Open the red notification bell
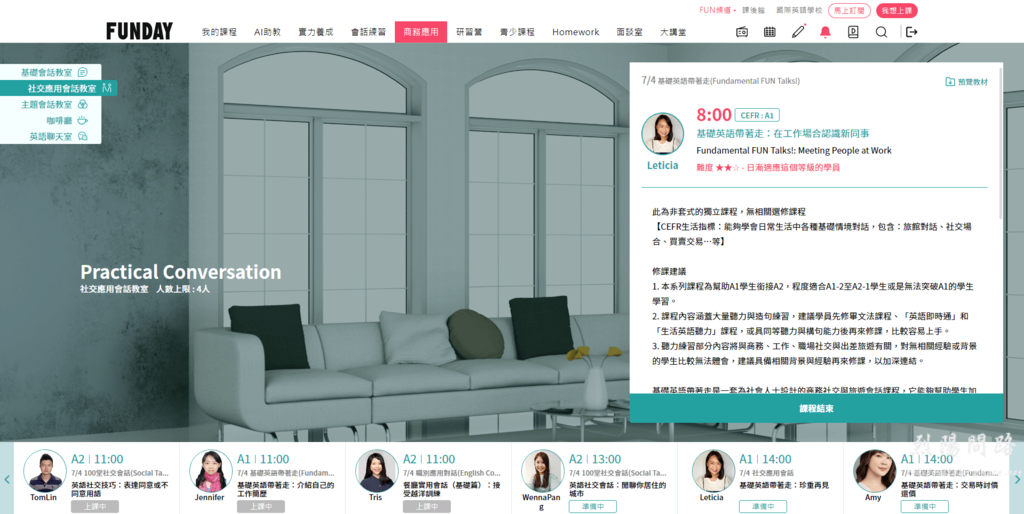Viewport: 1024px width, 514px height. coord(825,31)
